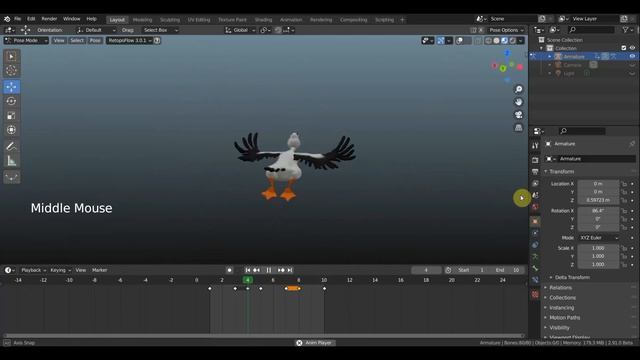Click the viewport zoom magnifier icon
This screenshot has width=640, height=360.
pos(518,89)
